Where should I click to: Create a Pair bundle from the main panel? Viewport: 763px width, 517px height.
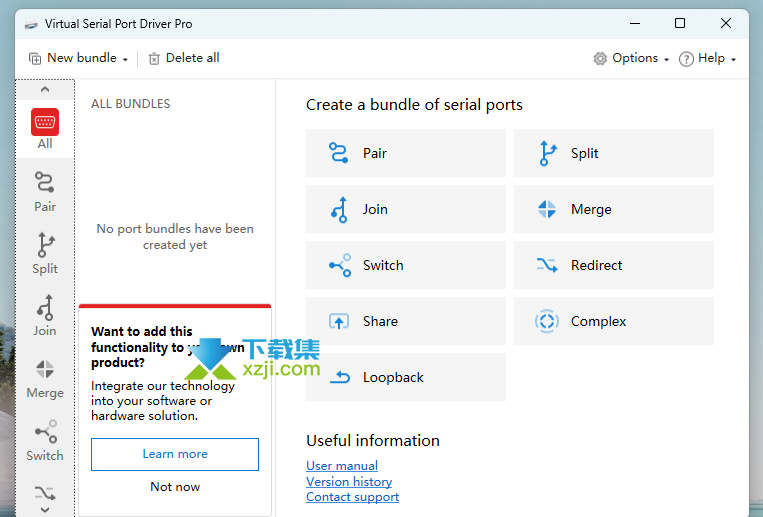406,153
